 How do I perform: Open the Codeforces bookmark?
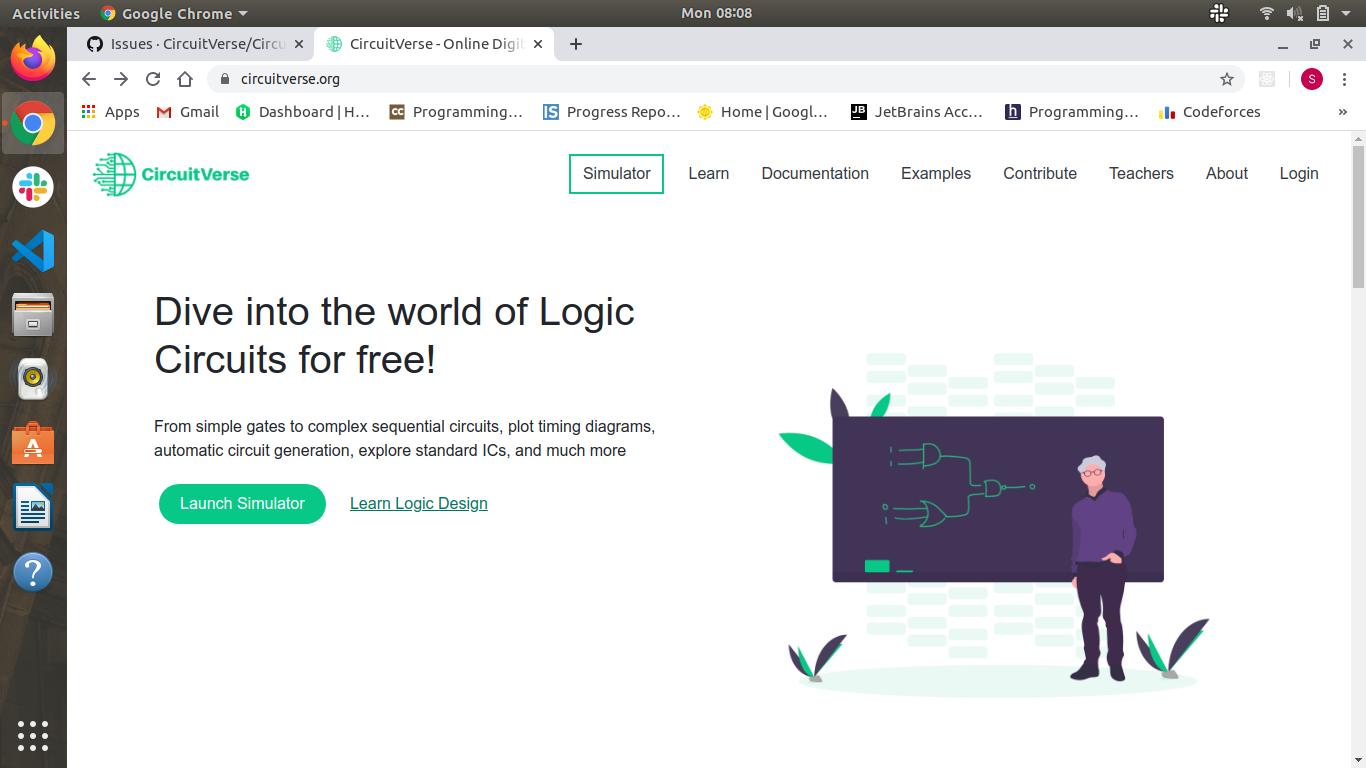[1210, 112]
